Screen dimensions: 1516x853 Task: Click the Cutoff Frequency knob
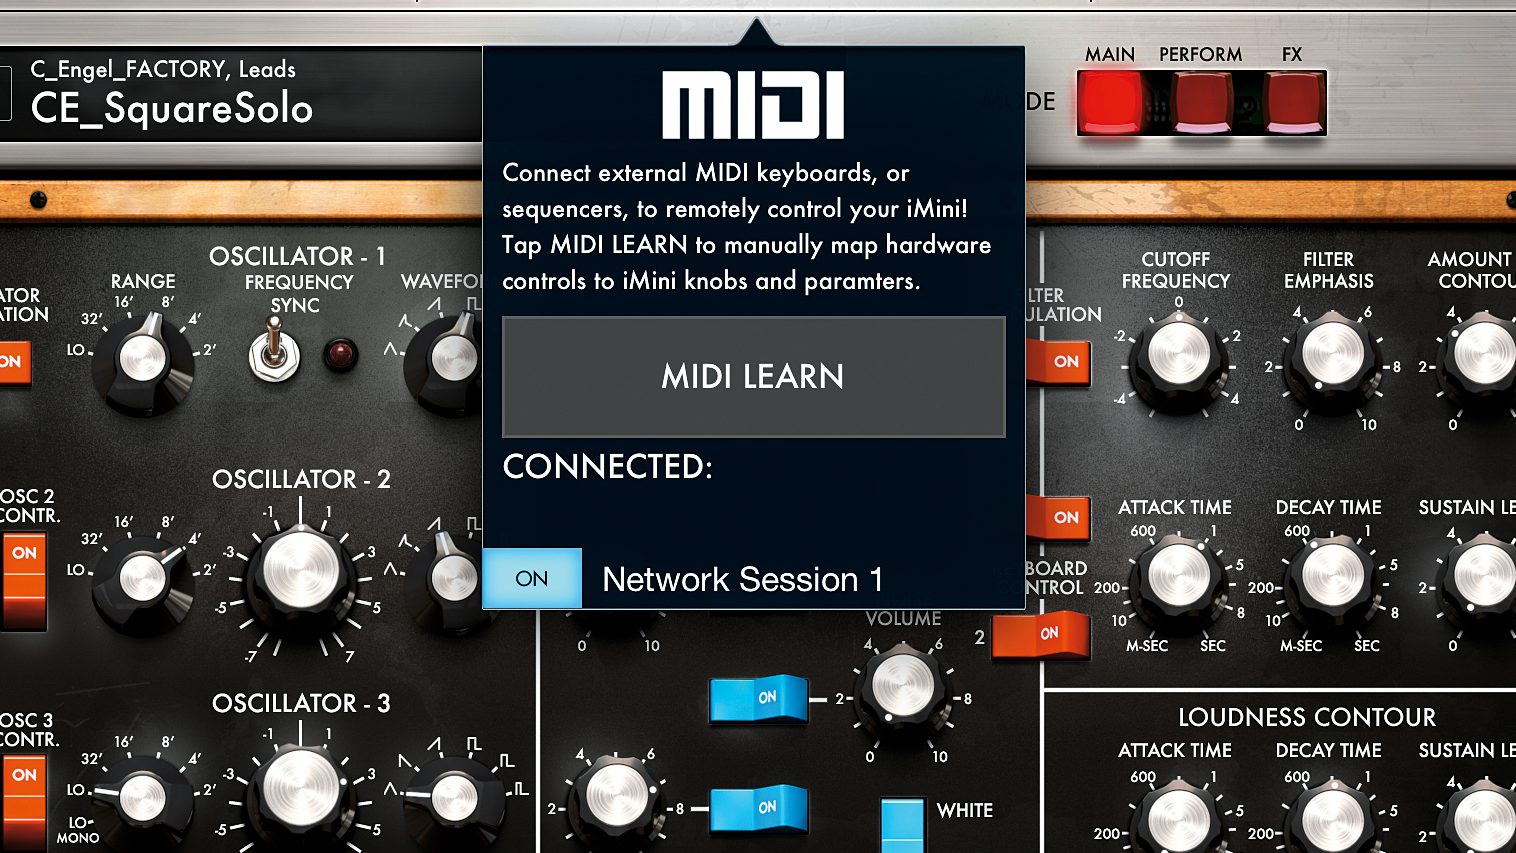click(x=1179, y=356)
